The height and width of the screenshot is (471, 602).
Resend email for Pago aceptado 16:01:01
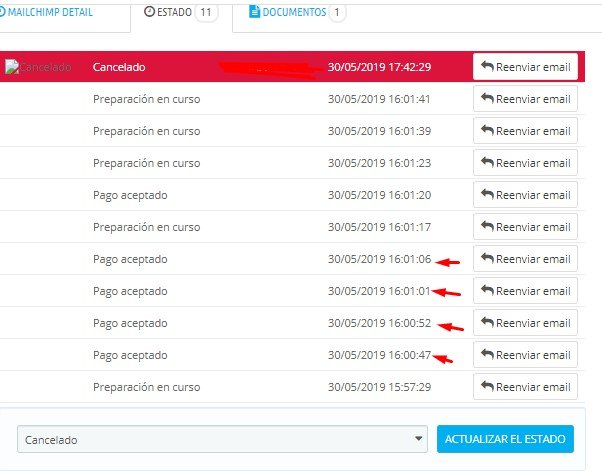(525, 291)
